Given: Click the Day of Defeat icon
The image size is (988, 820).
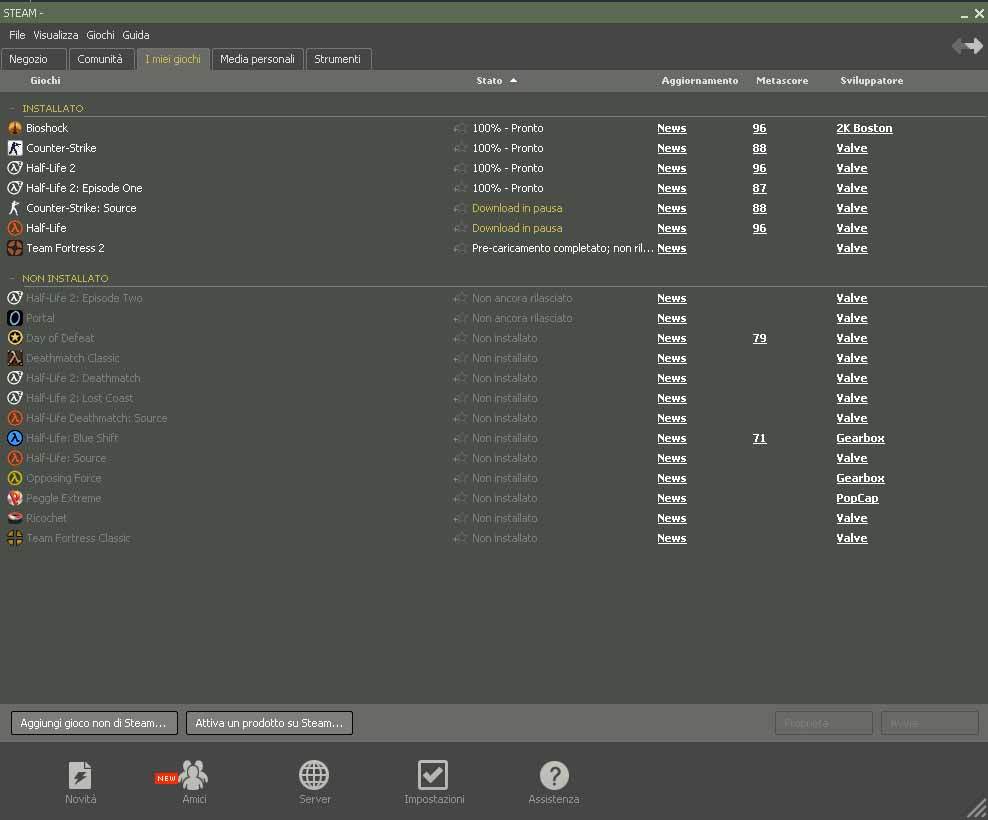Looking at the screenshot, I should click(x=14, y=338).
